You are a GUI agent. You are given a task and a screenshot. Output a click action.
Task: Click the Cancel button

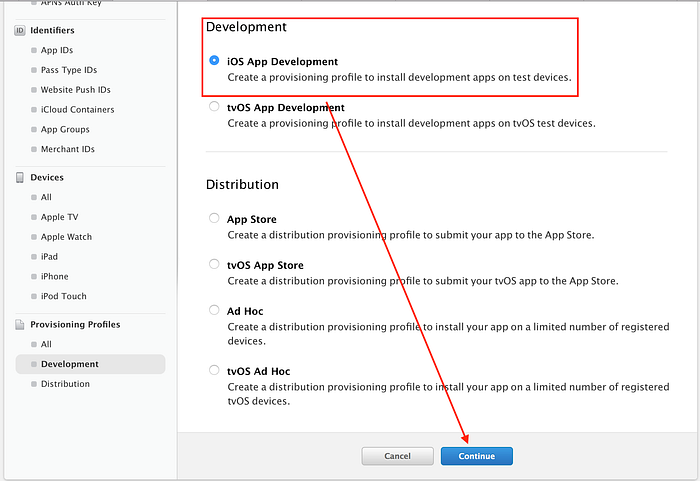(x=397, y=456)
